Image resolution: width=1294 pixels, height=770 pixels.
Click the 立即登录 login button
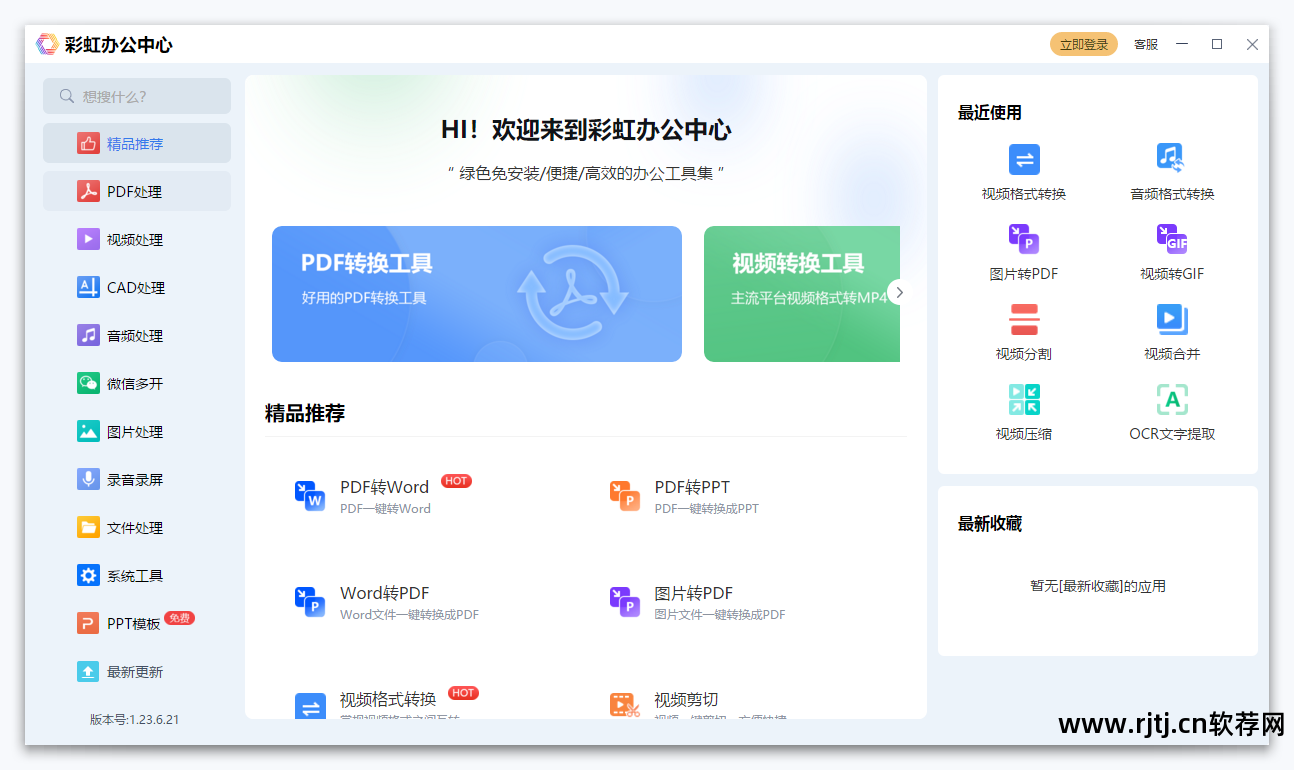click(x=1083, y=45)
